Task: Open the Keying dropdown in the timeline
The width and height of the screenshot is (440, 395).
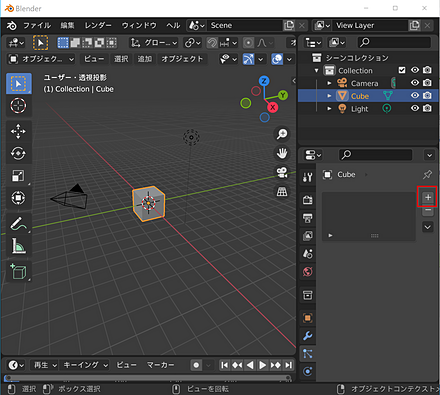Action: [86, 365]
